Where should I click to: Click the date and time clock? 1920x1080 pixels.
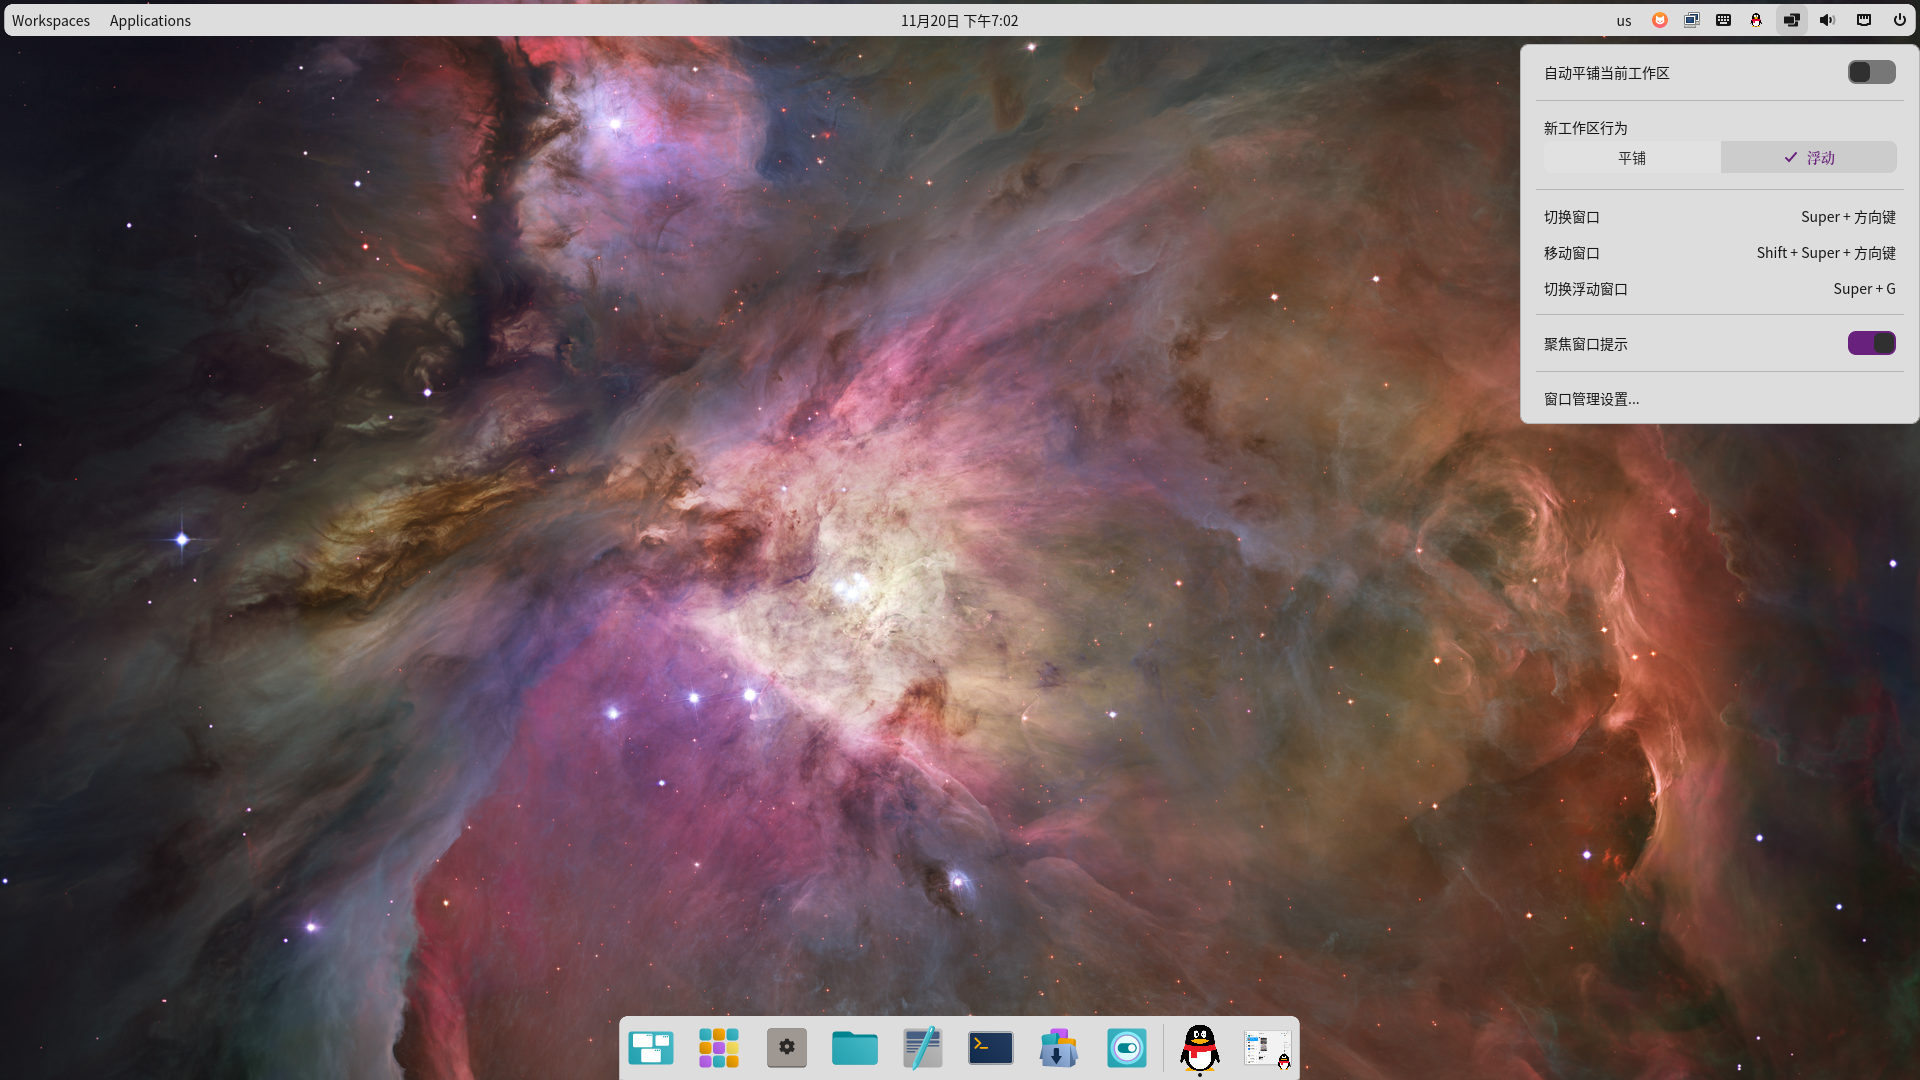pyautogui.click(x=959, y=20)
